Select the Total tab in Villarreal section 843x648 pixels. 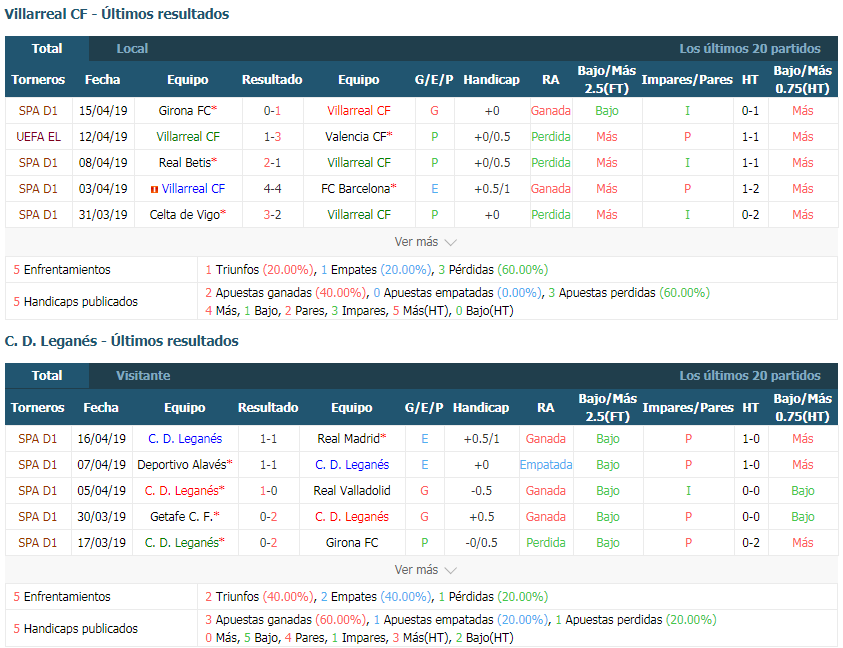coord(47,48)
